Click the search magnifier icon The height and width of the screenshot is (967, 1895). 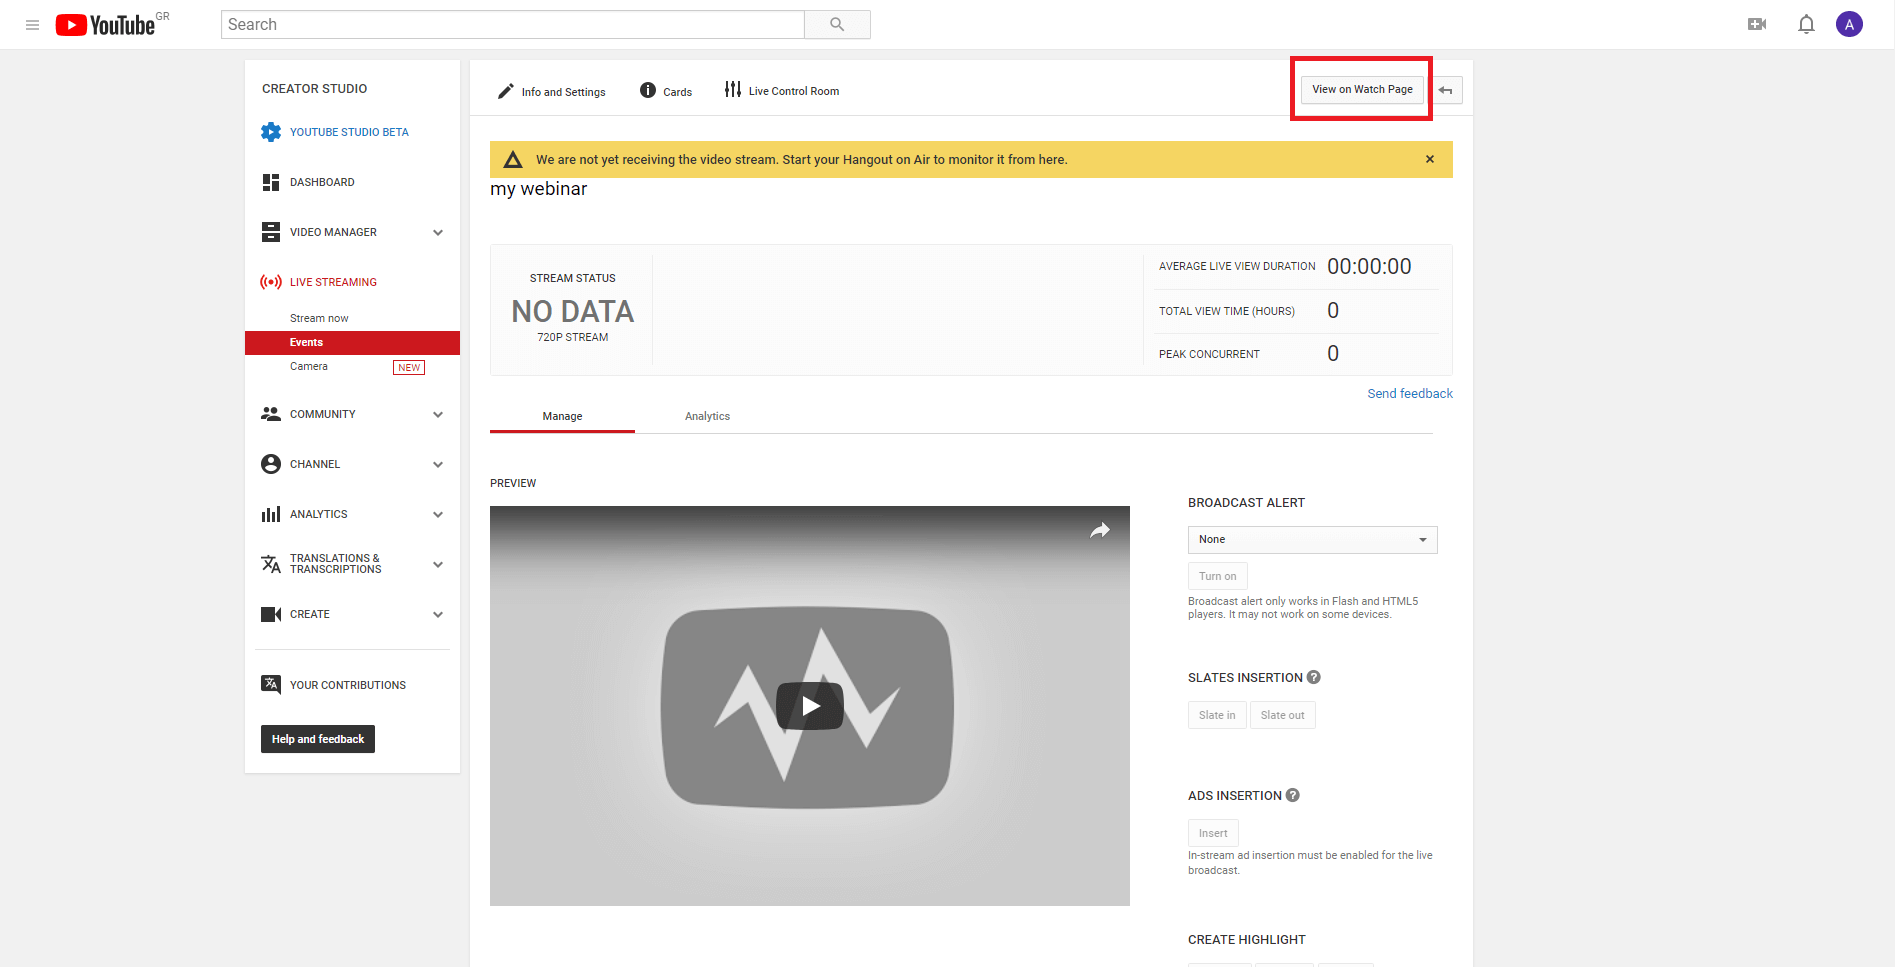pyautogui.click(x=837, y=24)
